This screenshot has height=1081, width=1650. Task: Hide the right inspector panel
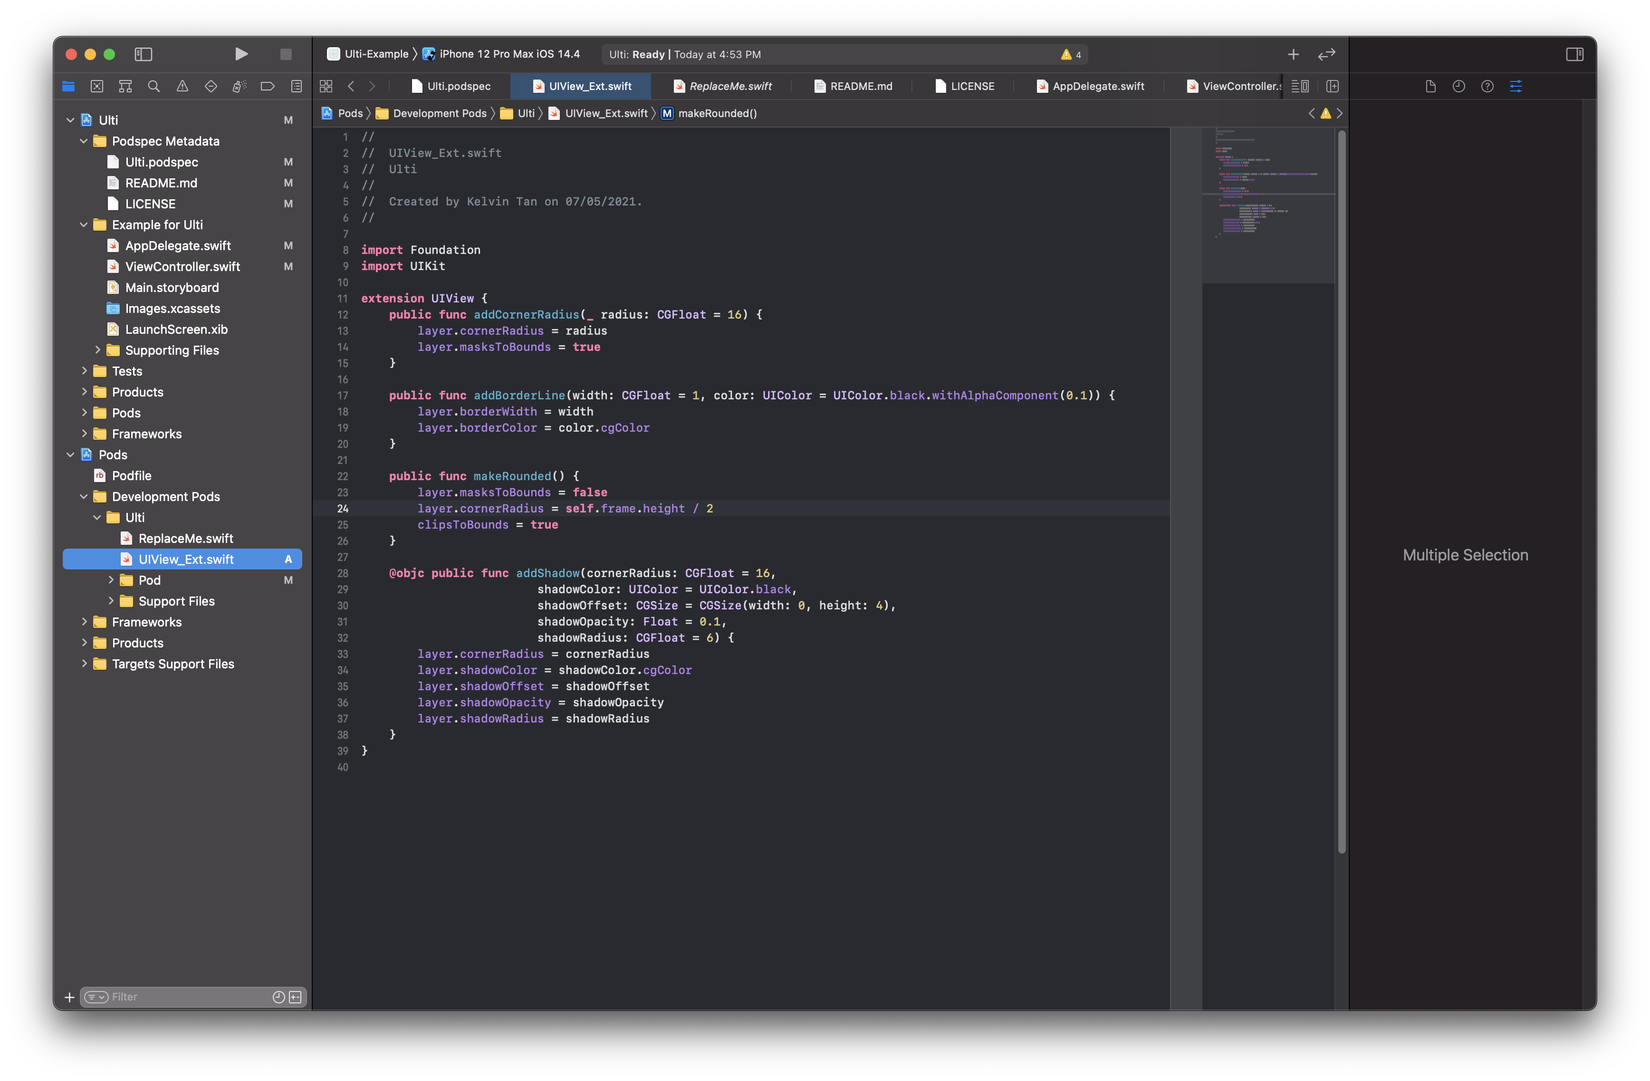1574,54
